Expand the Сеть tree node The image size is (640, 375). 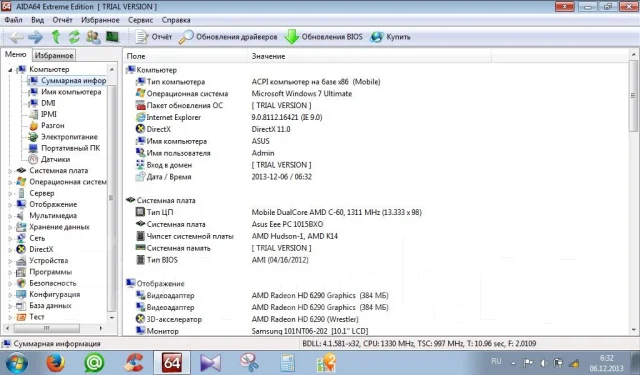[x=10, y=238]
